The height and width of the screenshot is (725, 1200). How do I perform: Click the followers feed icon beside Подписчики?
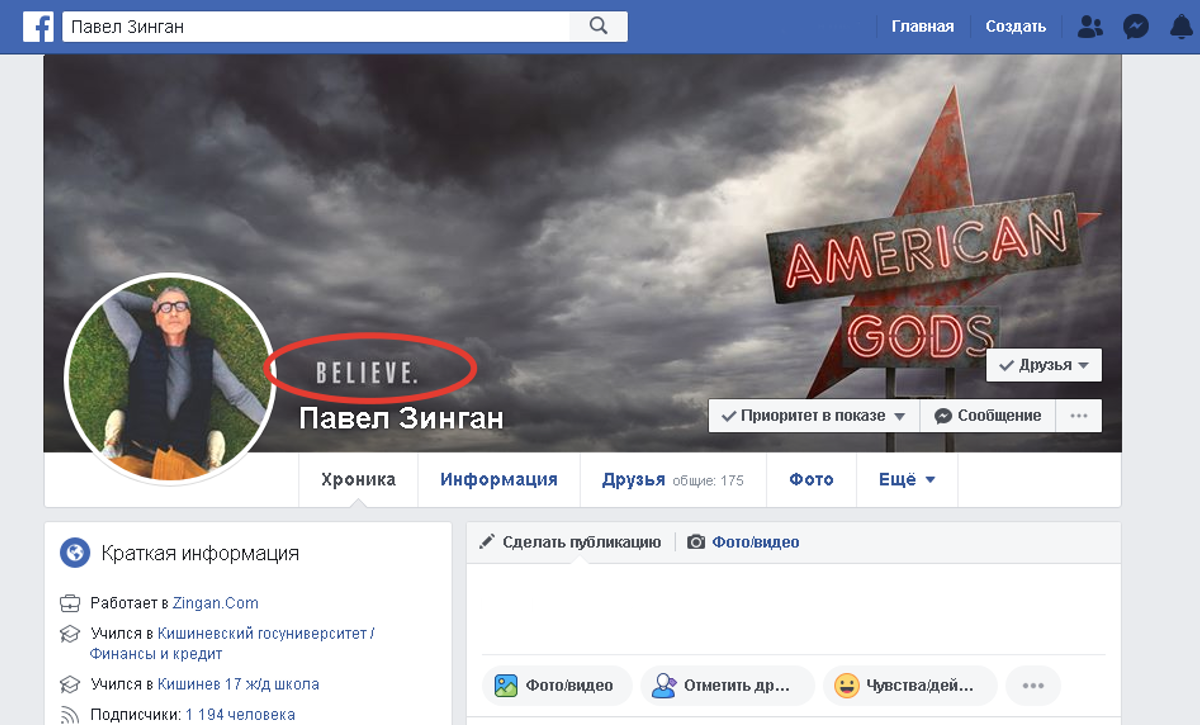coord(70,715)
